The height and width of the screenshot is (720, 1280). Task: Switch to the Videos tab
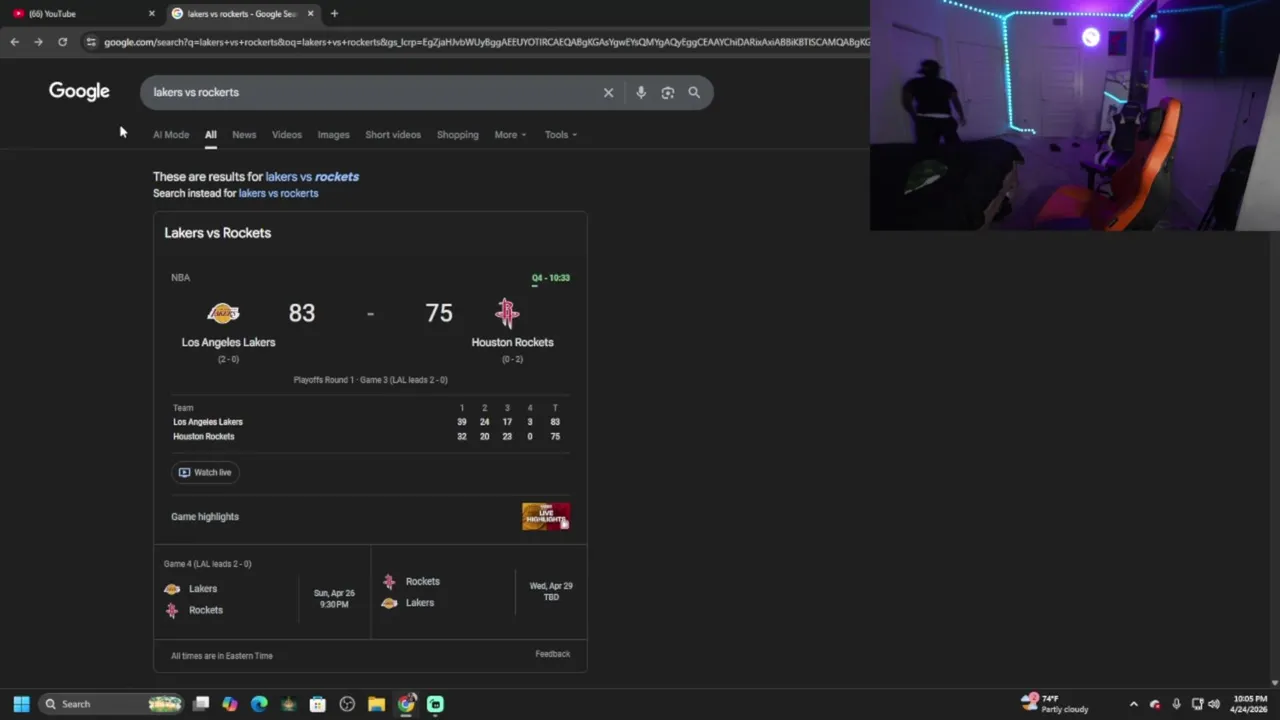286,134
